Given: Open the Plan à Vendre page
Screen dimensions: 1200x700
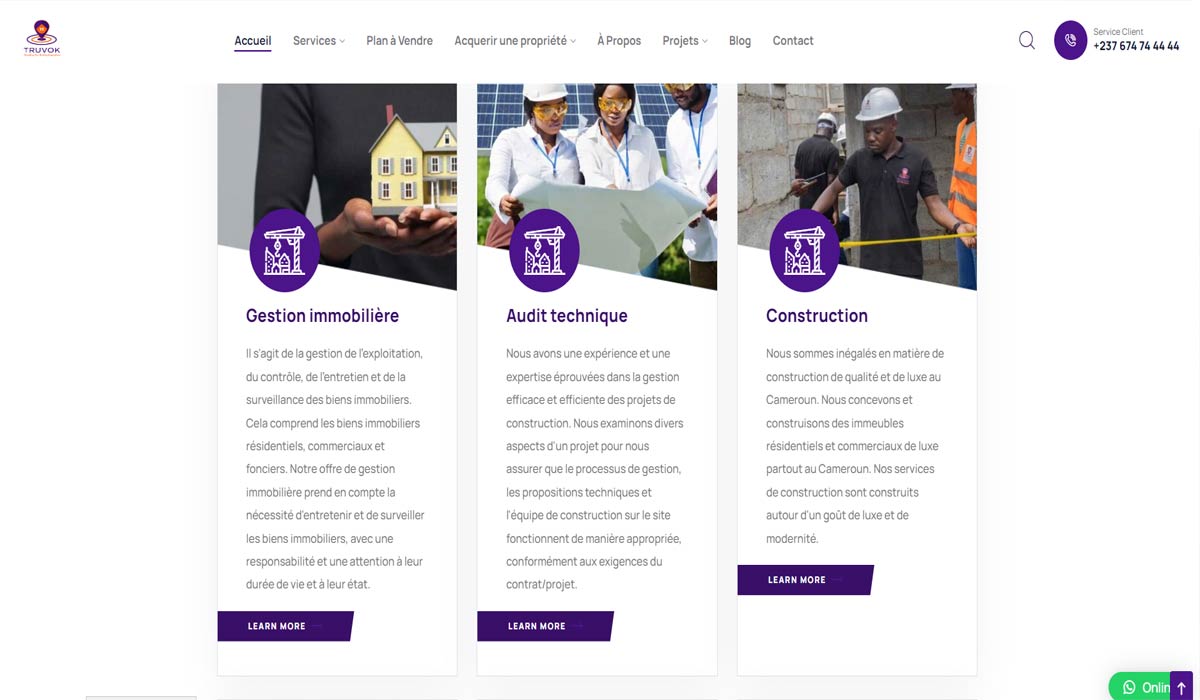Looking at the screenshot, I should 400,41.
